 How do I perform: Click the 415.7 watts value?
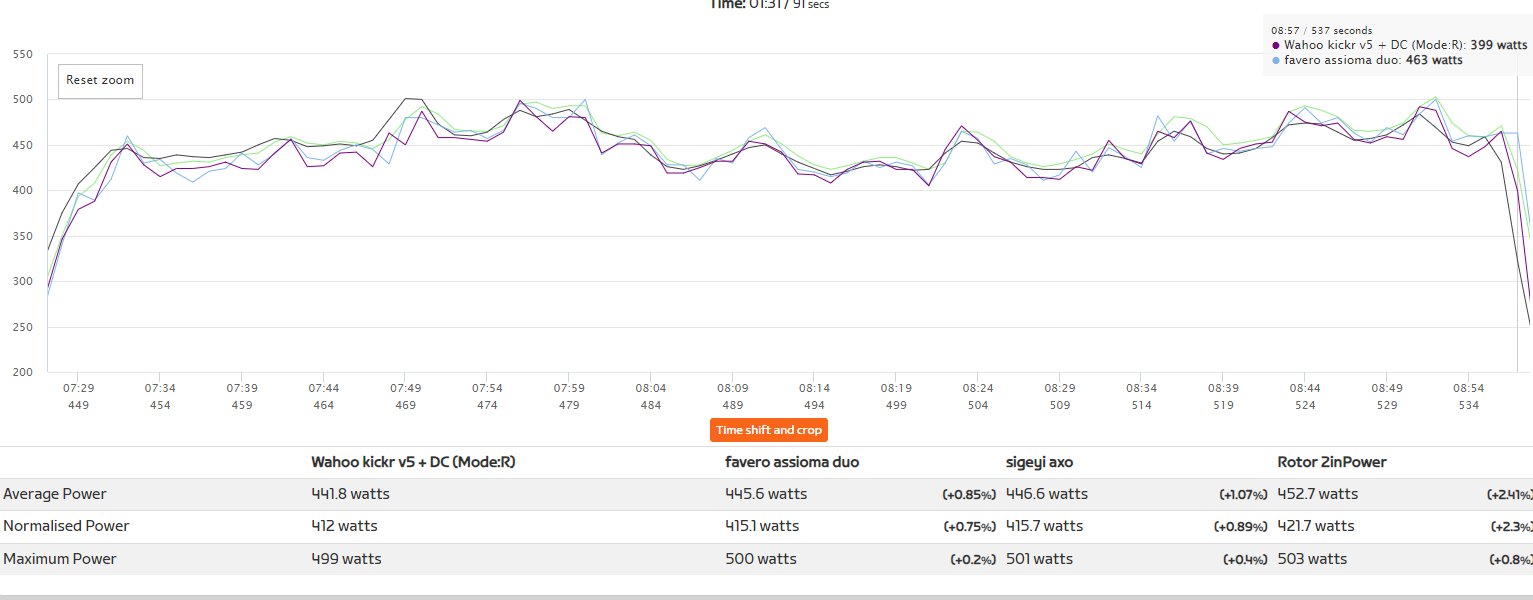[x=1044, y=526]
